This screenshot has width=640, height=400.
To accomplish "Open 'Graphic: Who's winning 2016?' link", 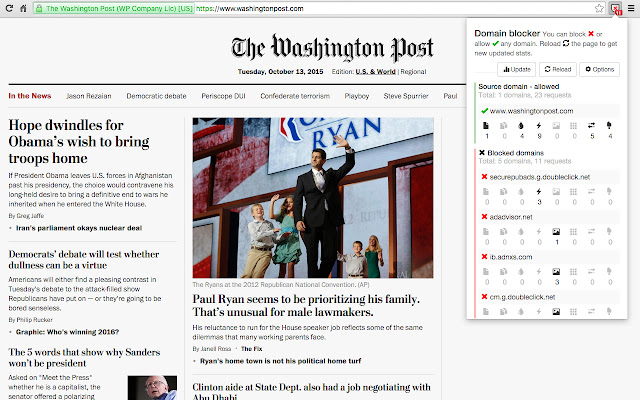I will 67,332.
